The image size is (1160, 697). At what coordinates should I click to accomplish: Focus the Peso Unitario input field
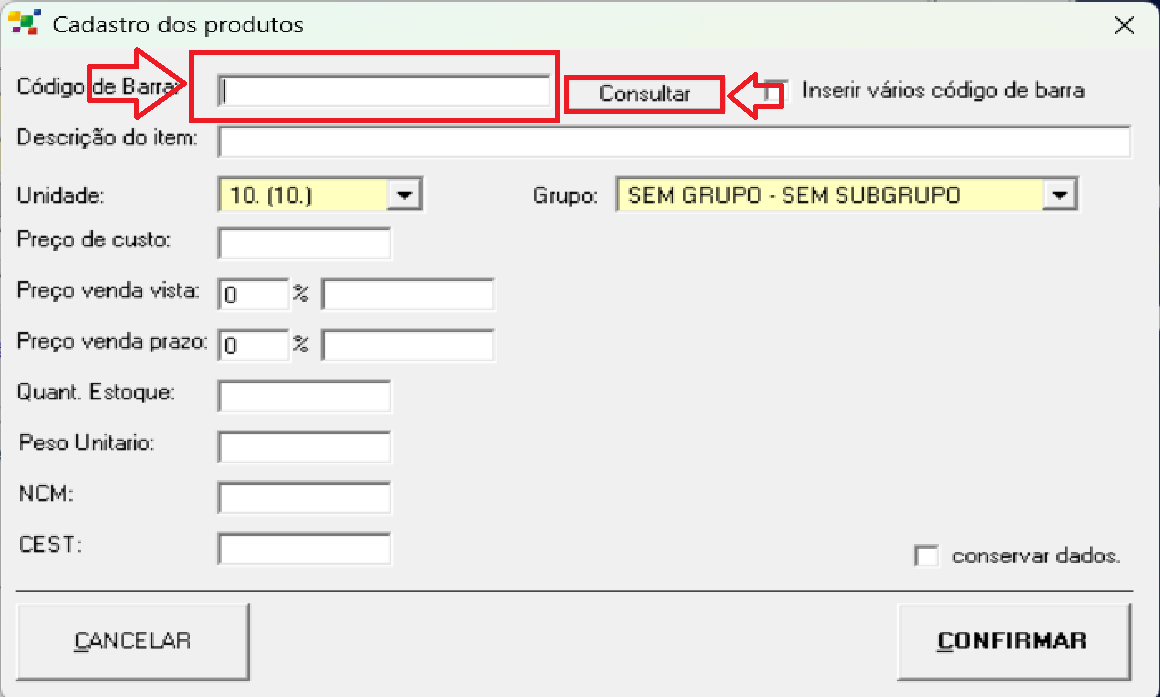[304, 447]
